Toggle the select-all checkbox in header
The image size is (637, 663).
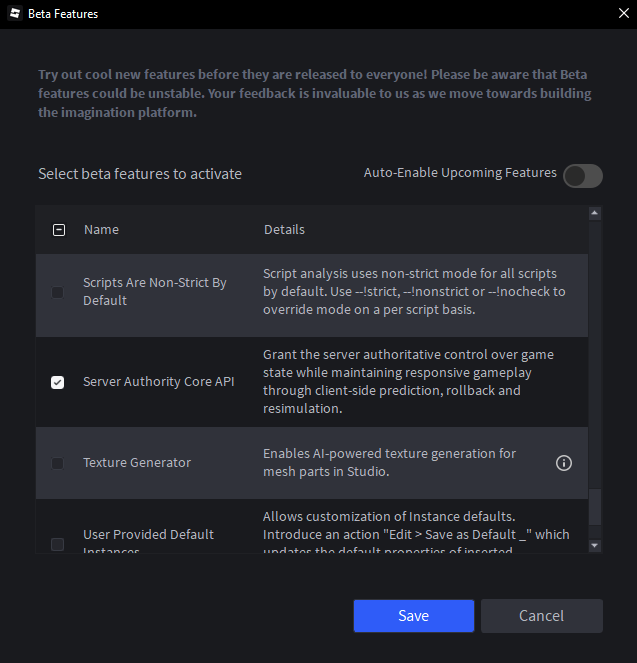click(58, 230)
